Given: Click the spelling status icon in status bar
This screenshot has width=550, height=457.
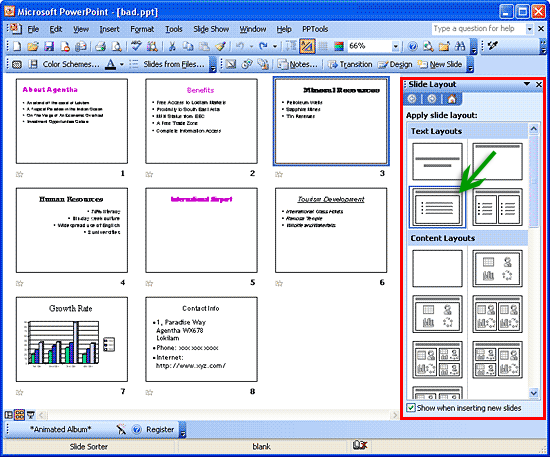Looking at the screenshot, I should click(x=360, y=445).
